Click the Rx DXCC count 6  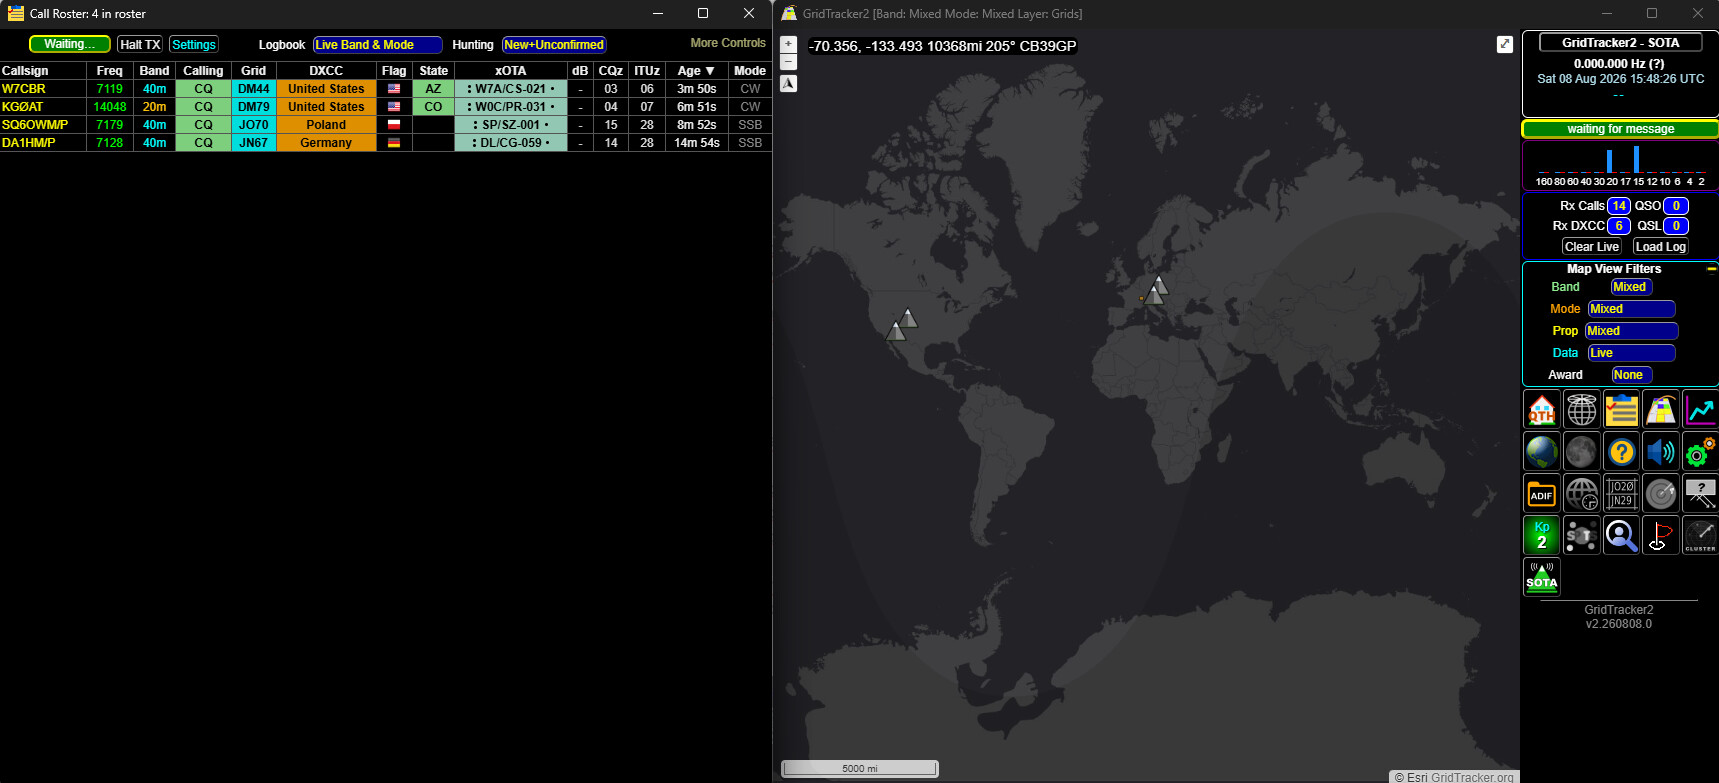point(1619,226)
